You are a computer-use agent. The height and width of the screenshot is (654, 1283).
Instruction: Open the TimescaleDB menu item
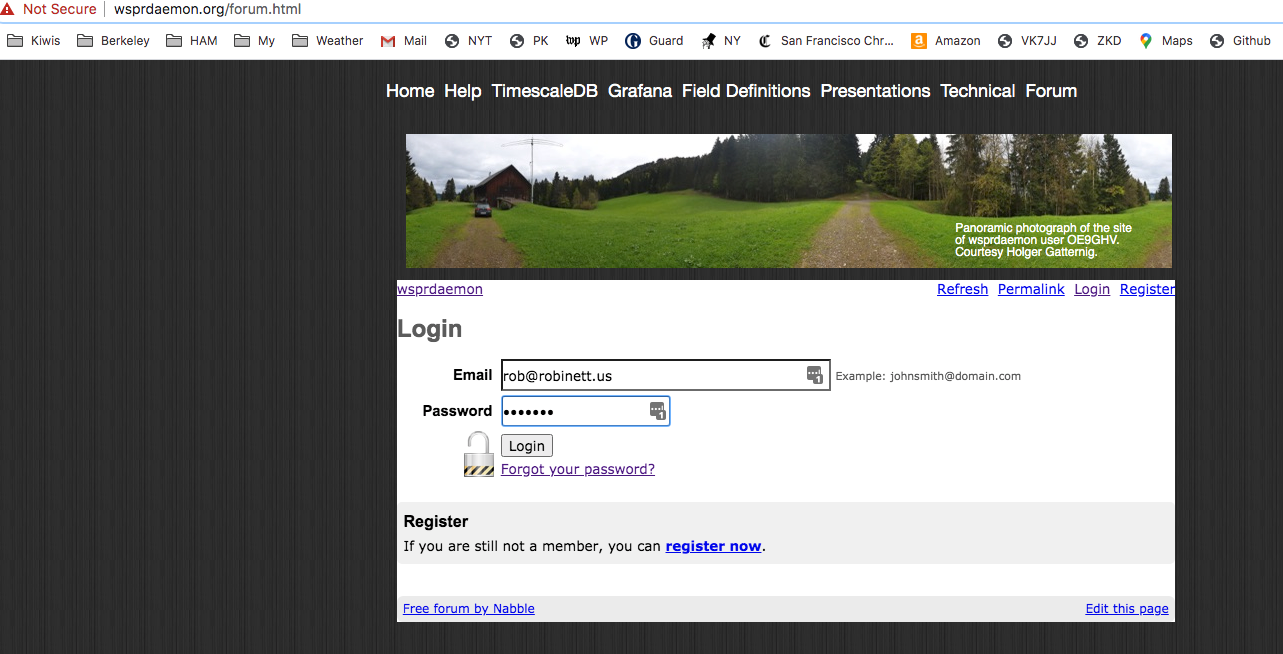[x=544, y=91]
